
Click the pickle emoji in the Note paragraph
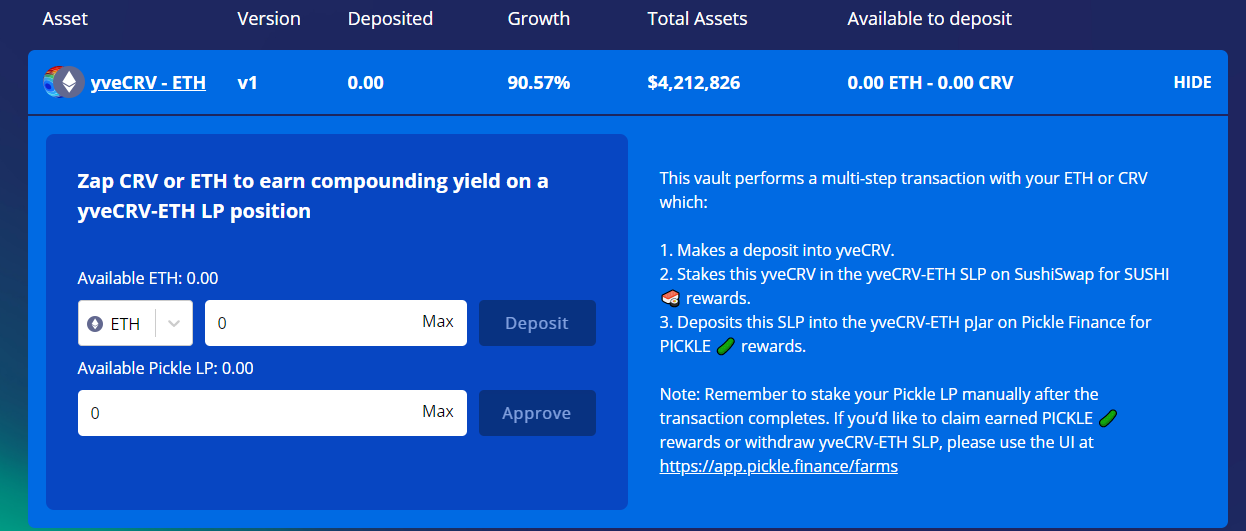[x=1108, y=418]
